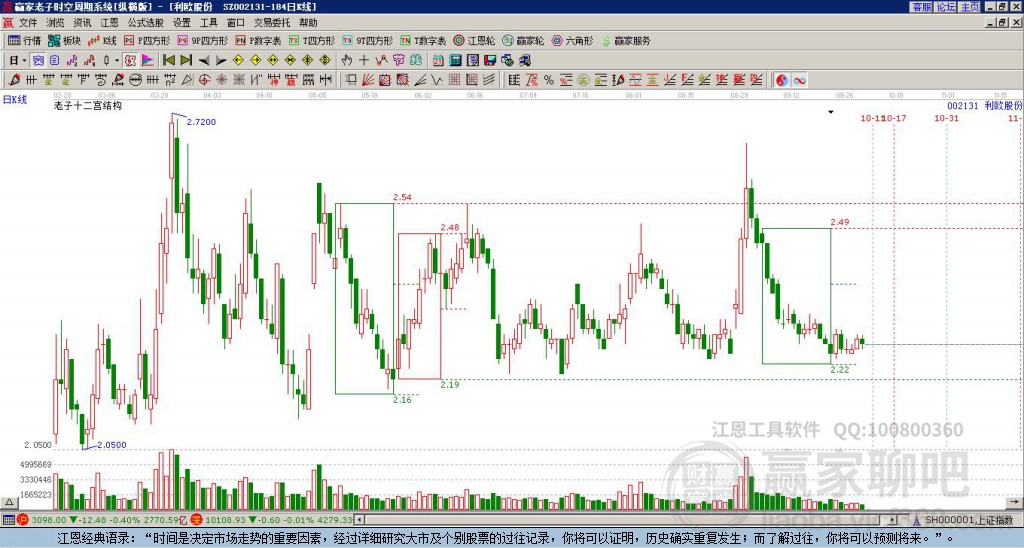Image resolution: width=1024 pixels, height=548 pixels.
Task: Switch to the K线 view
Action: 101,40
